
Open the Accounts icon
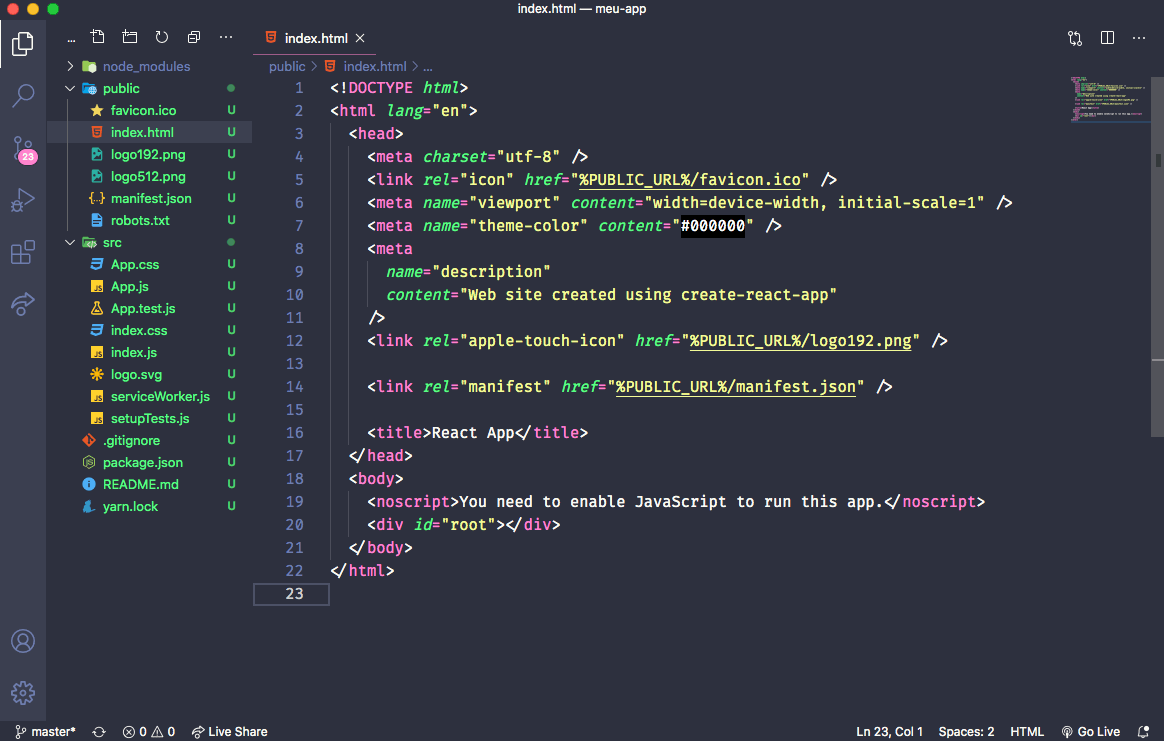coord(23,642)
